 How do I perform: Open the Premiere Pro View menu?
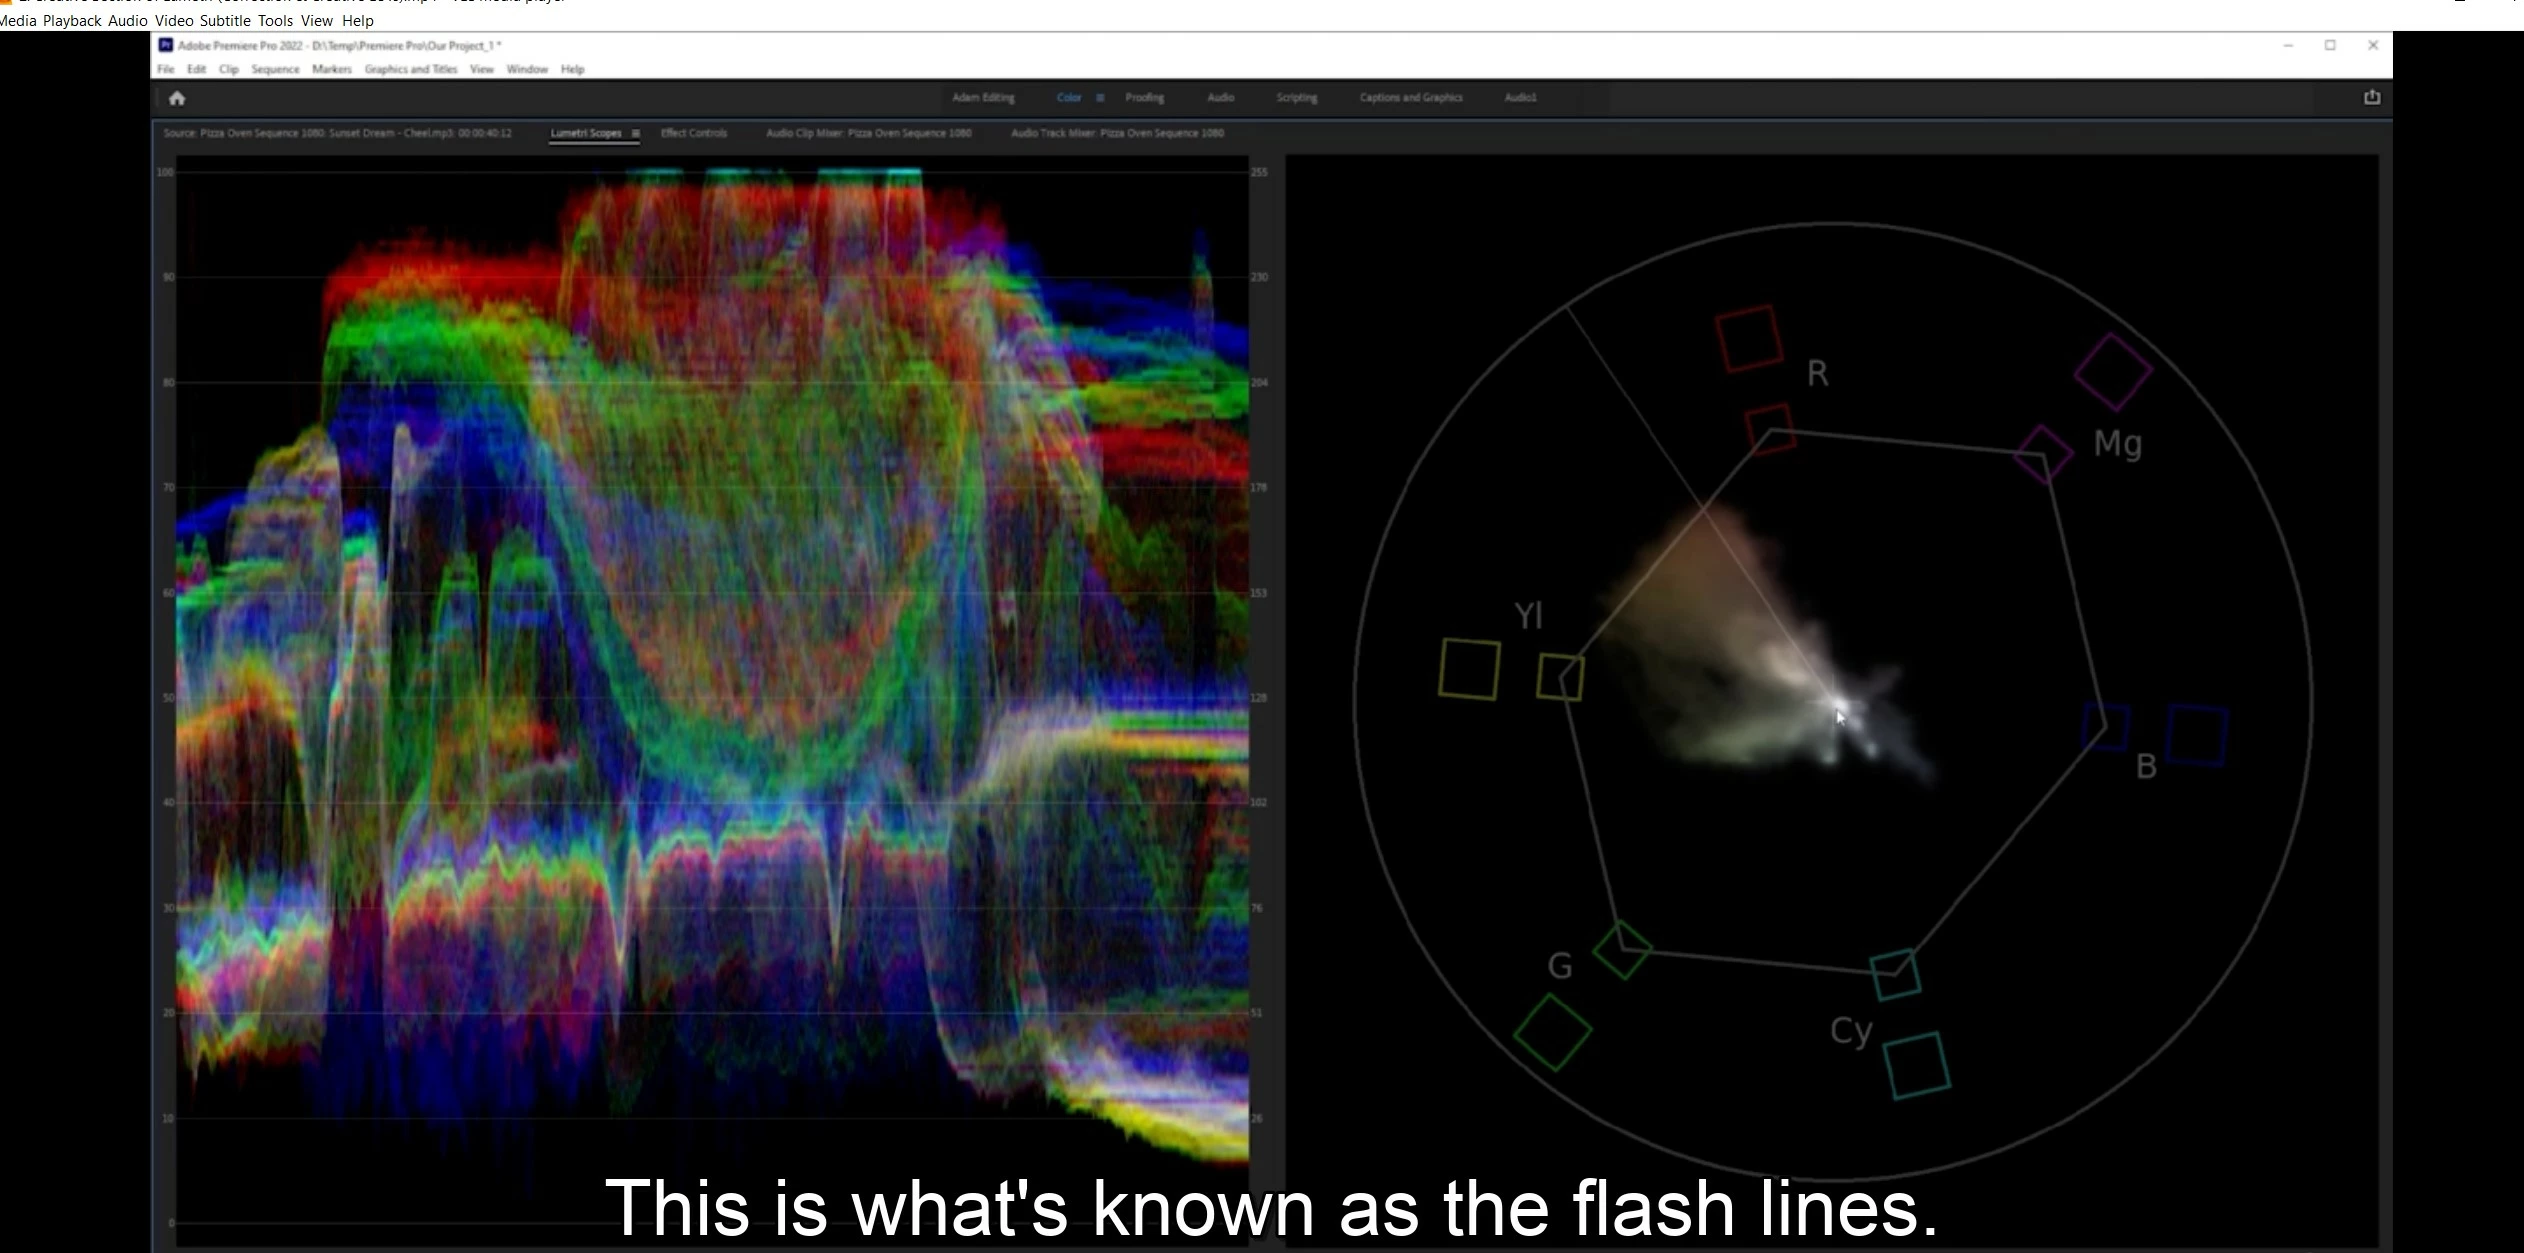[482, 69]
